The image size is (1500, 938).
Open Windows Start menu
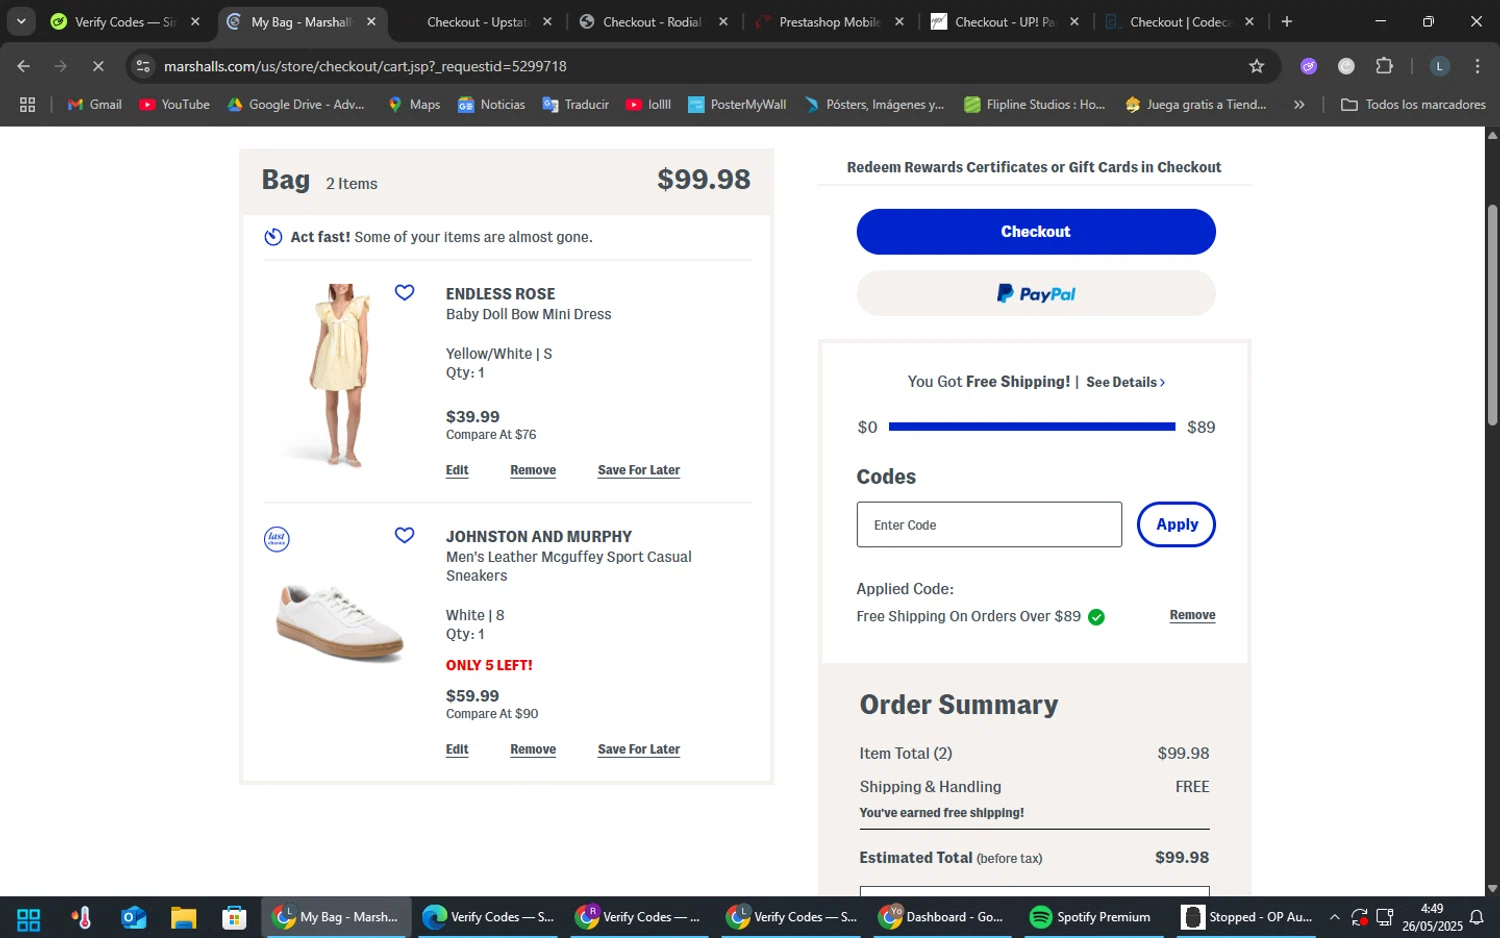(x=28, y=917)
